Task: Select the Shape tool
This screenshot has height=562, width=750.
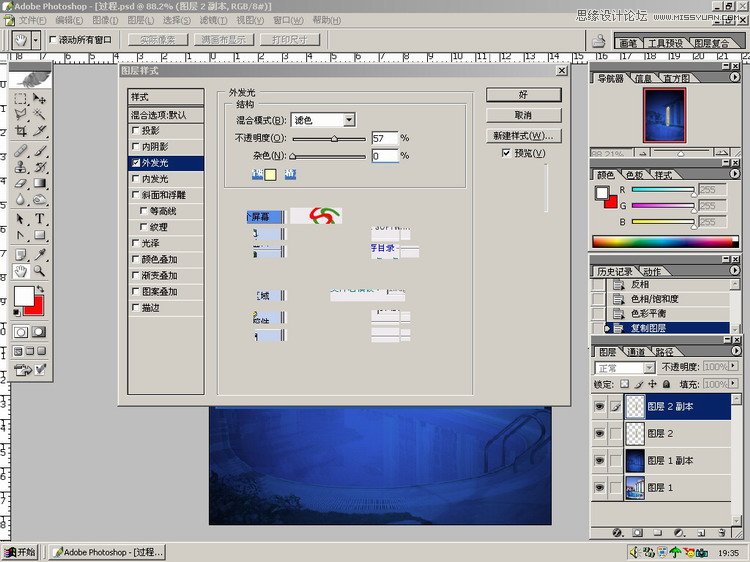Action: pos(39,235)
